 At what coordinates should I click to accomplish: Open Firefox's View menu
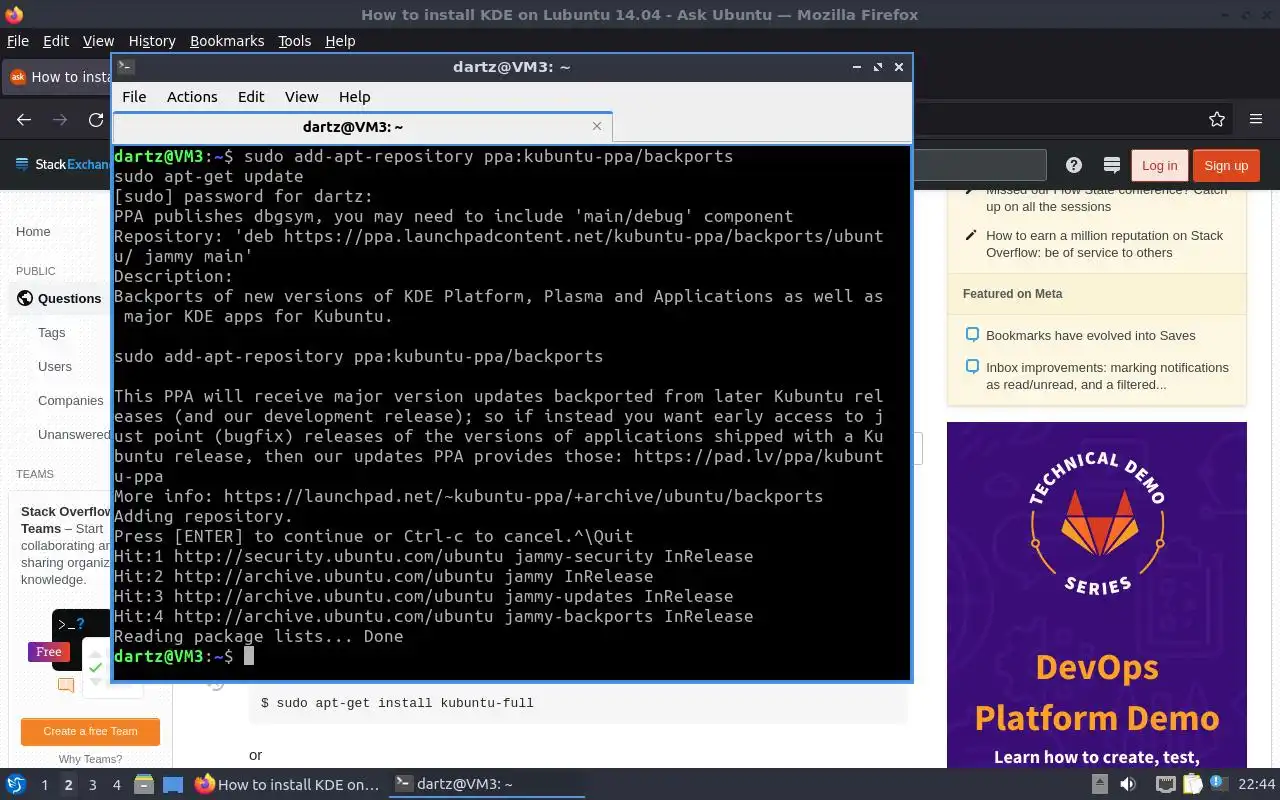point(98,41)
